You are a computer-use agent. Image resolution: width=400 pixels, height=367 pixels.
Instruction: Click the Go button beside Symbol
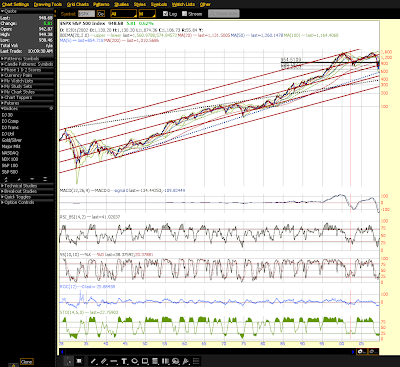click(x=101, y=14)
